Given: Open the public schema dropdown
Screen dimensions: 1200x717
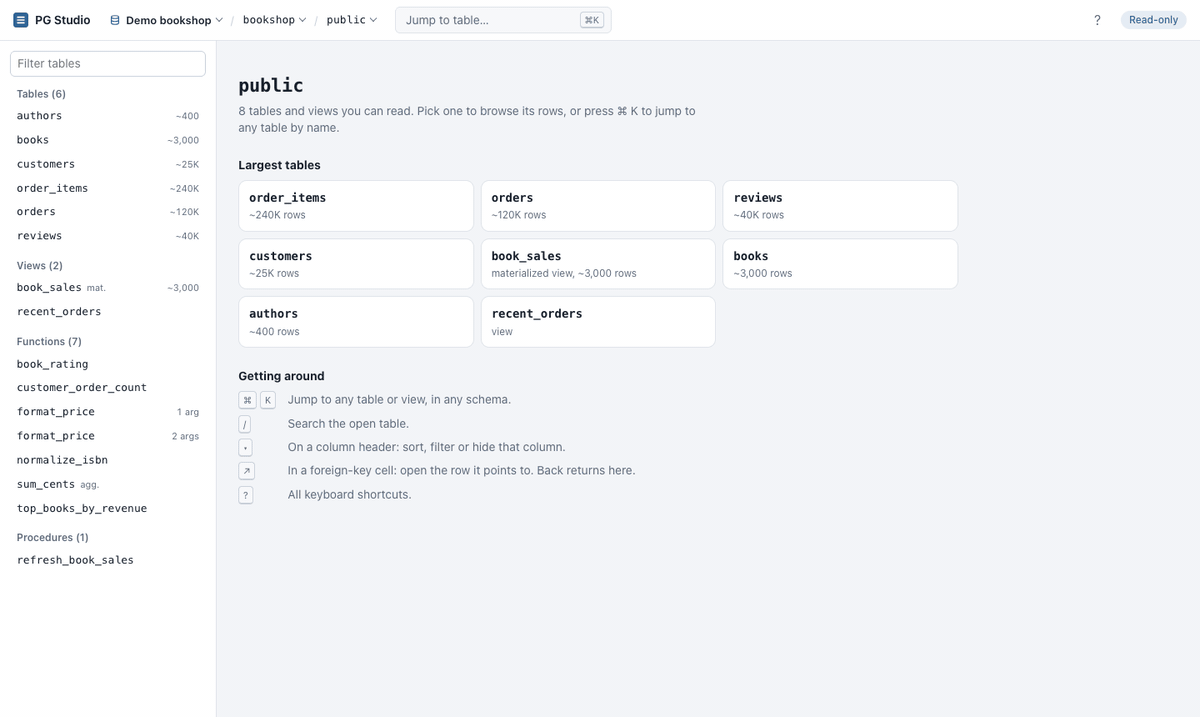Looking at the screenshot, I should 352,20.
